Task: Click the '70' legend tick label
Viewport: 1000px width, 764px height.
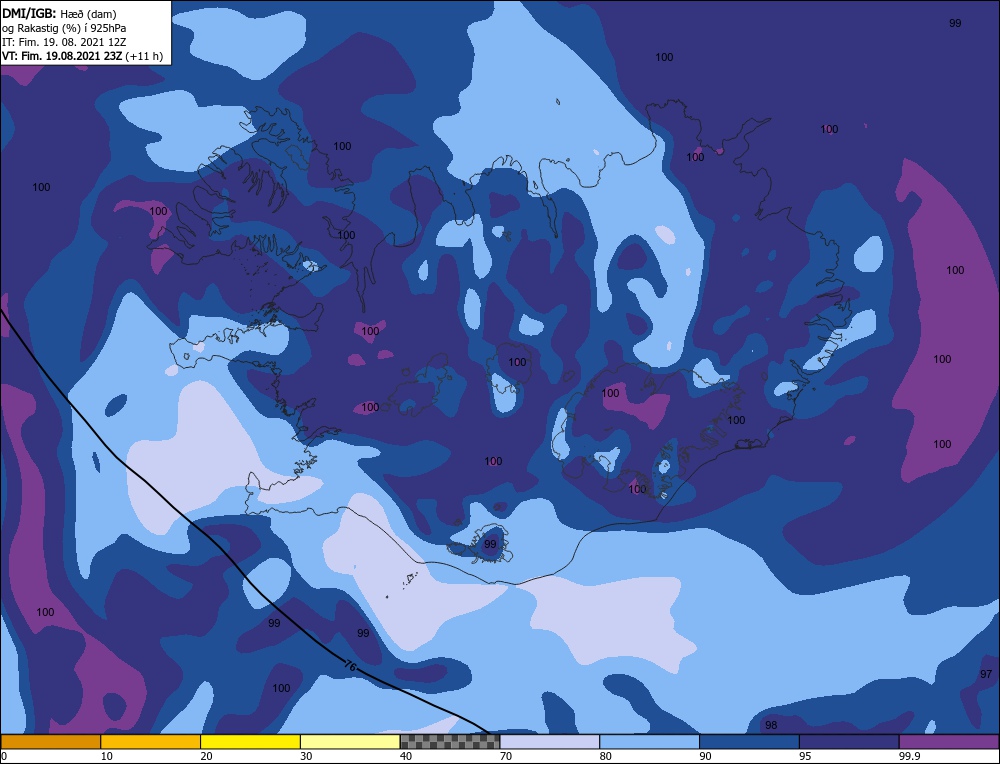Action: click(x=506, y=756)
